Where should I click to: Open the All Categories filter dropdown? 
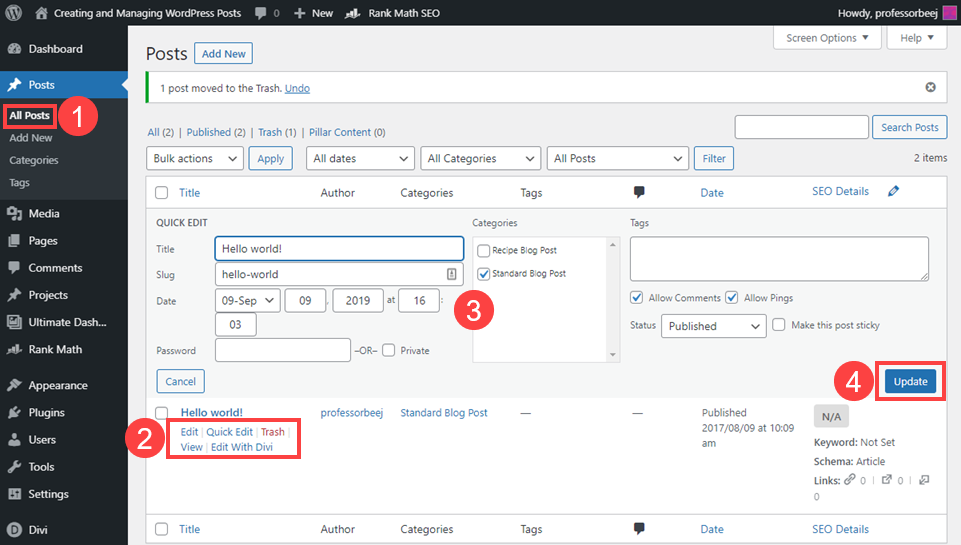pyautogui.click(x=480, y=158)
